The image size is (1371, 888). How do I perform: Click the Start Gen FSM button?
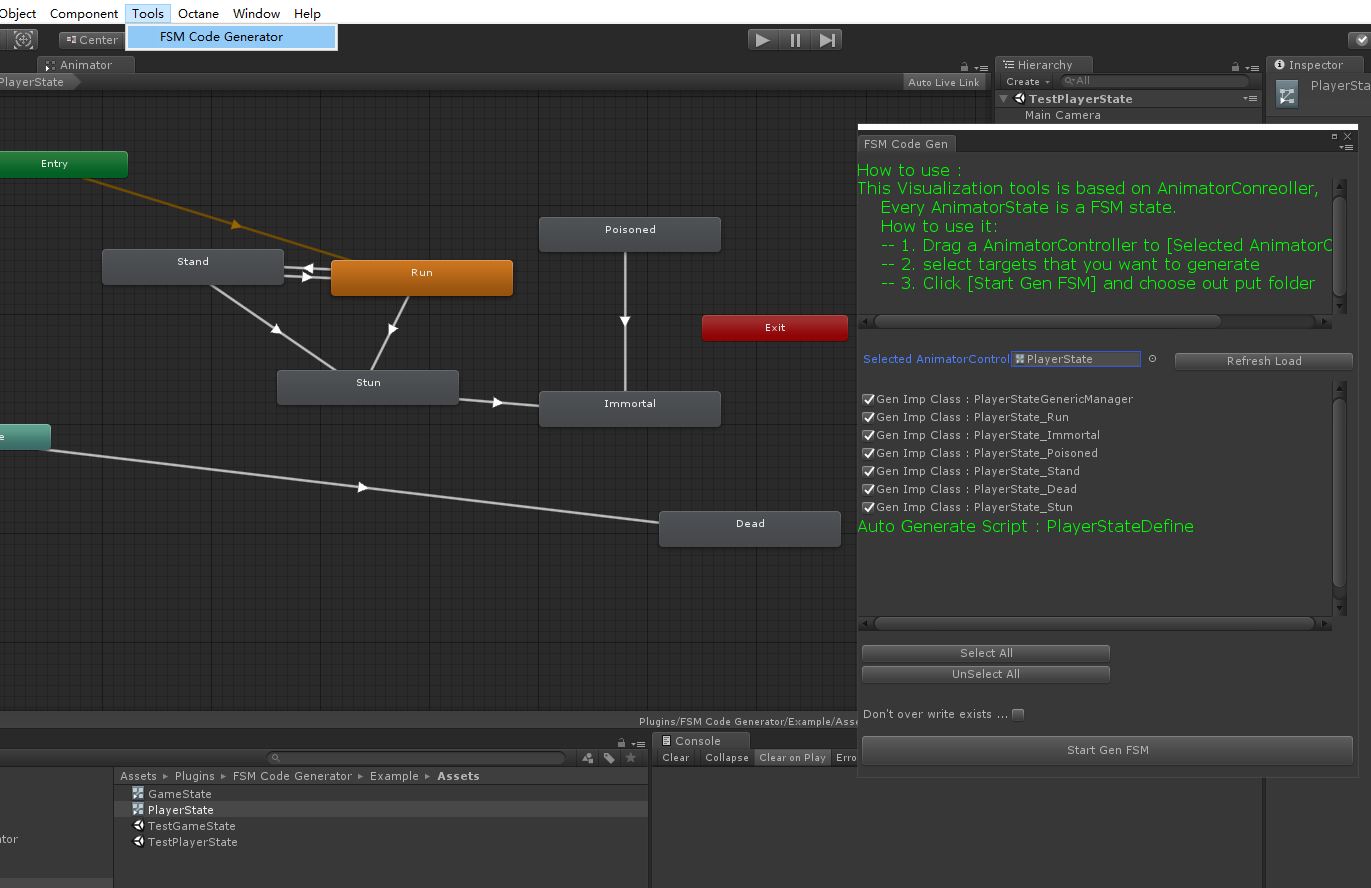(1107, 750)
